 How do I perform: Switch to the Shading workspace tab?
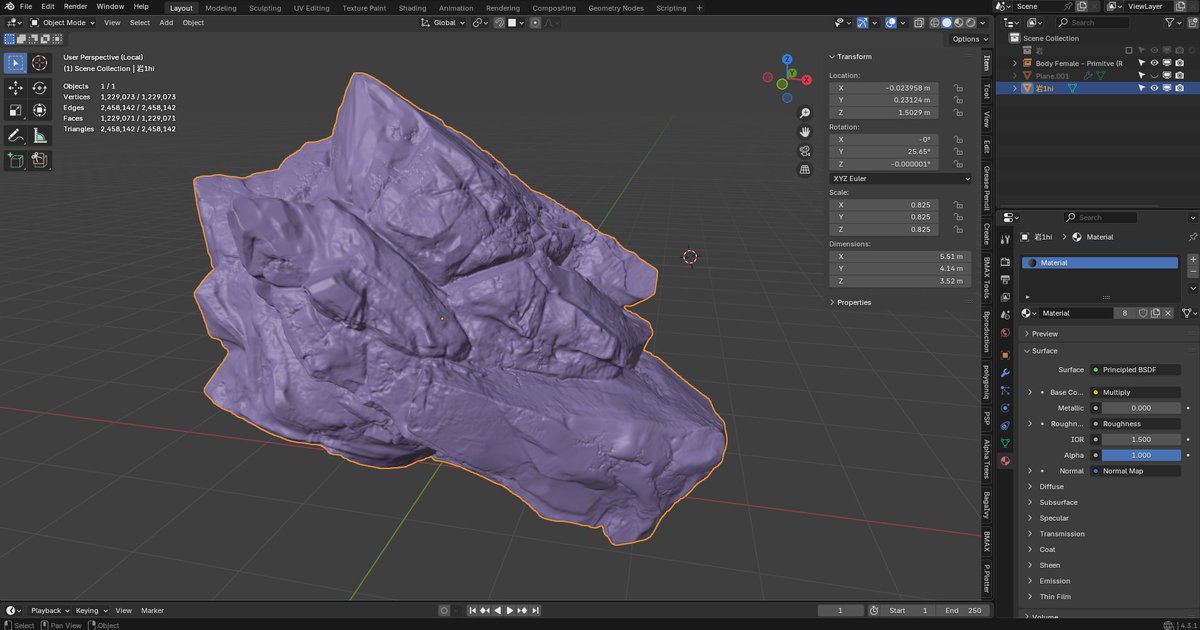pos(412,8)
